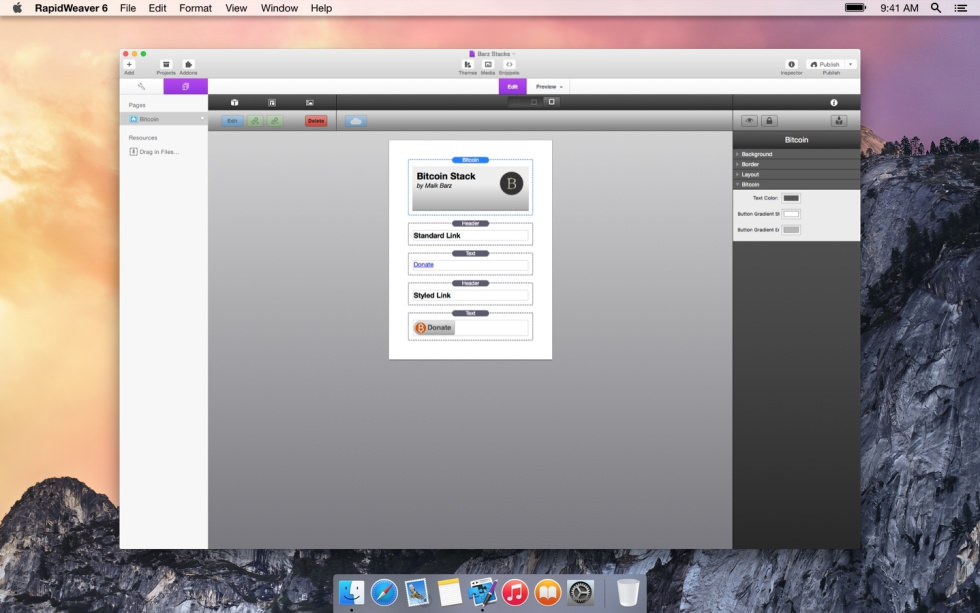980x613 pixels.
Task: Expand the Background section in inspector
Action: [x=796, y=154]
